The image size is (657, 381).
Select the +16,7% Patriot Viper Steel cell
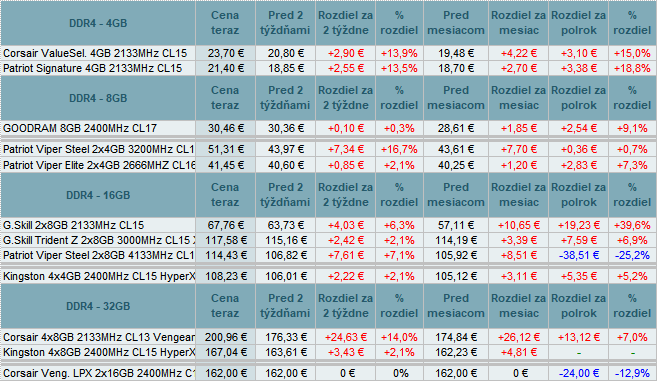click(x=399, y=150)
